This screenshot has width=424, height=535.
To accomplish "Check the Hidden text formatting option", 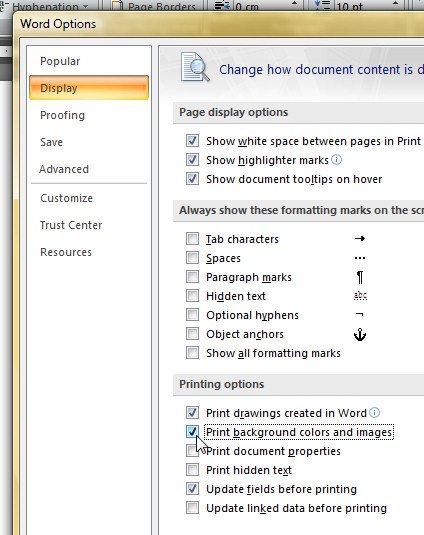I will (192, 296).
